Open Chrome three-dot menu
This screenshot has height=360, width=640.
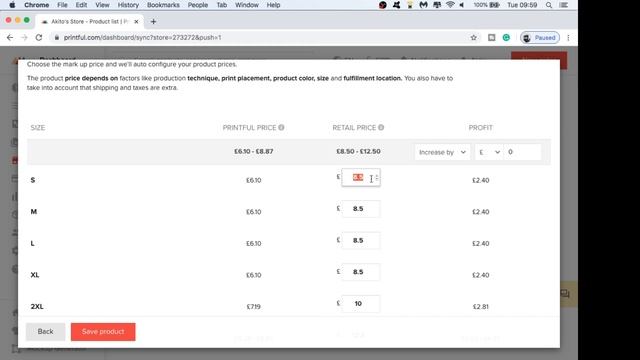pos(568,38)
